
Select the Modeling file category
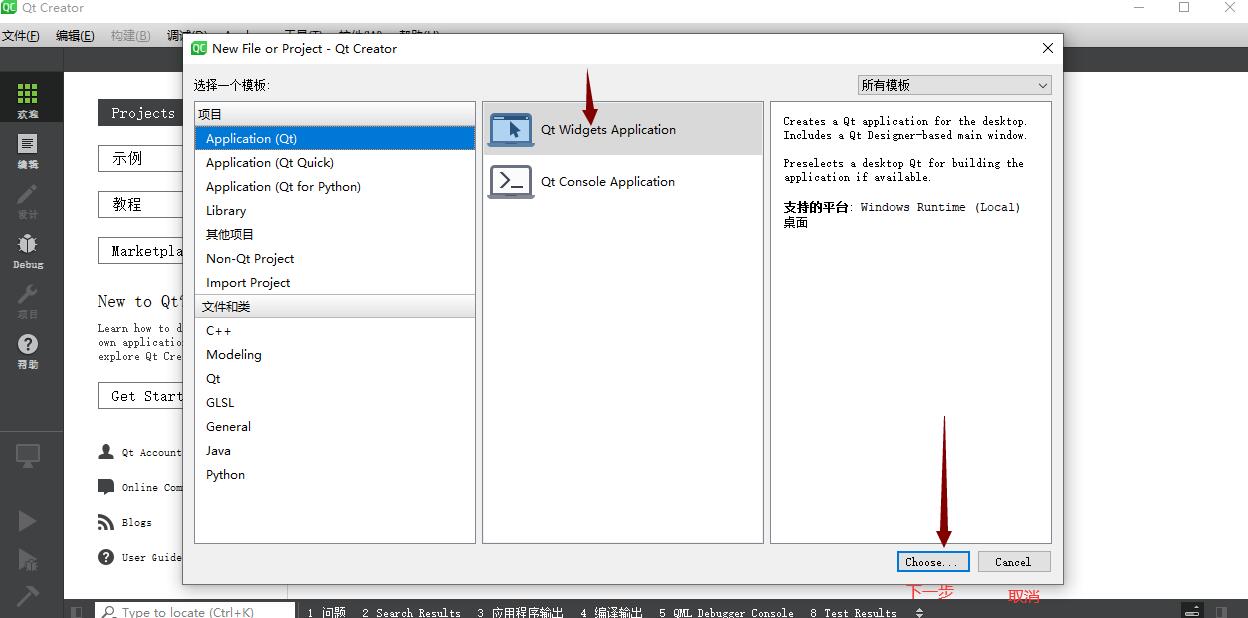(335, 354)
